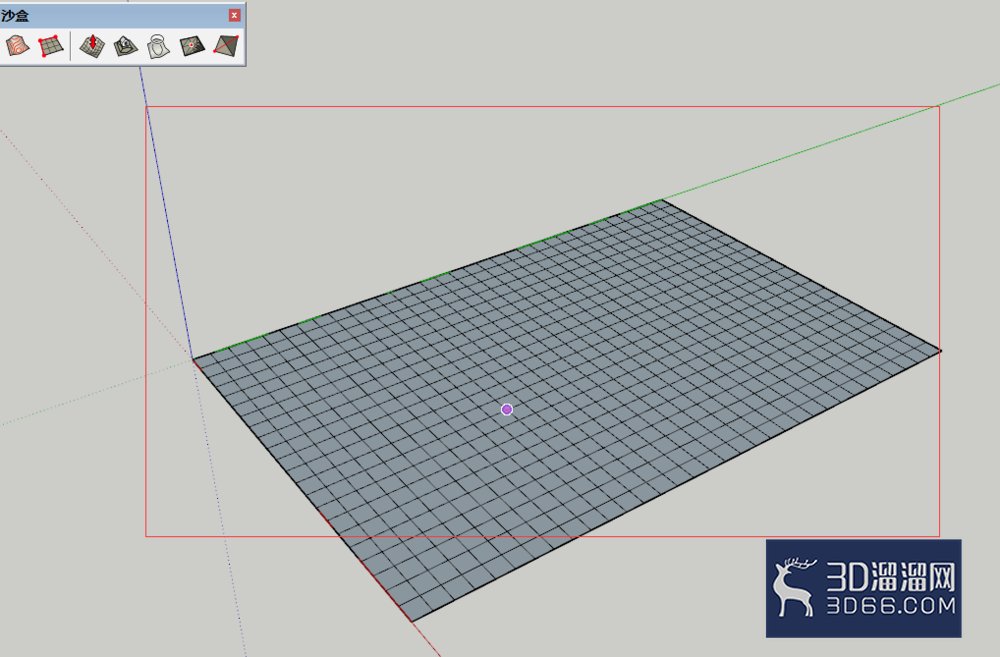Click the toolbar separator between grid and Smoove icons
The image size is (1000, 657).
(x=71, y=46)
